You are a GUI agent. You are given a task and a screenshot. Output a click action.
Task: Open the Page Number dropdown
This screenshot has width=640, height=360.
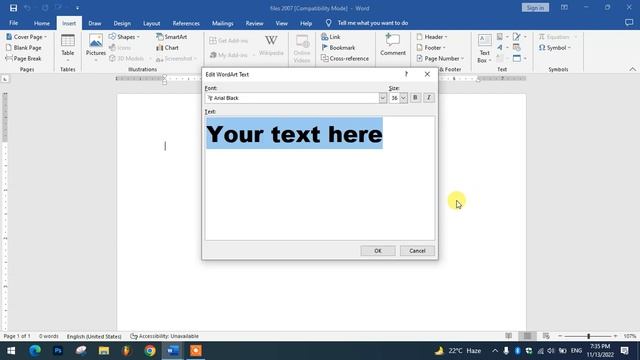[440, 58]
